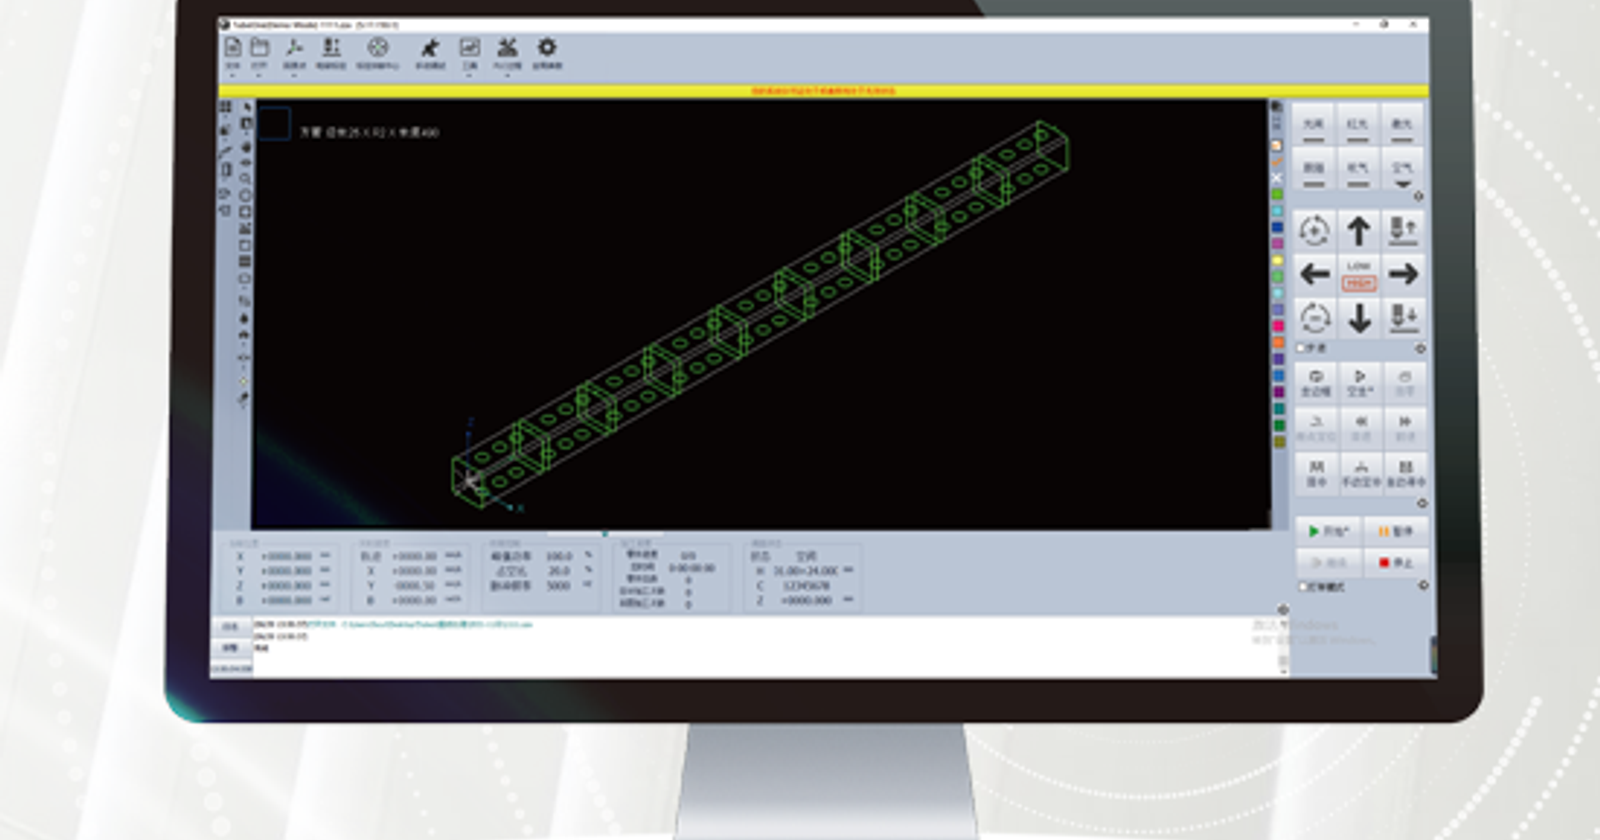Jog left using the left arrow button
The image size is (1600, 840).
coord(1314,273)
